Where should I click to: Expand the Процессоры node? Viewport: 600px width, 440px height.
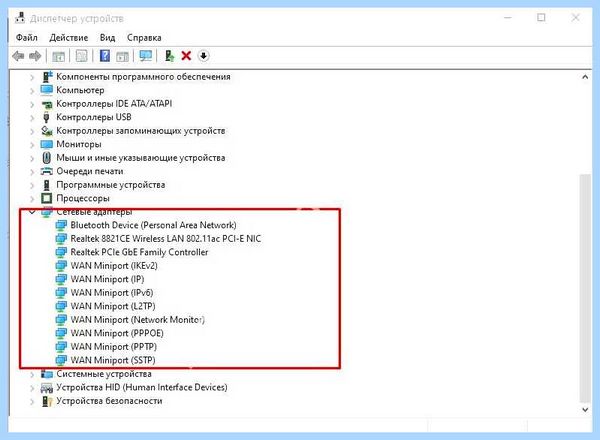point(32,199)
